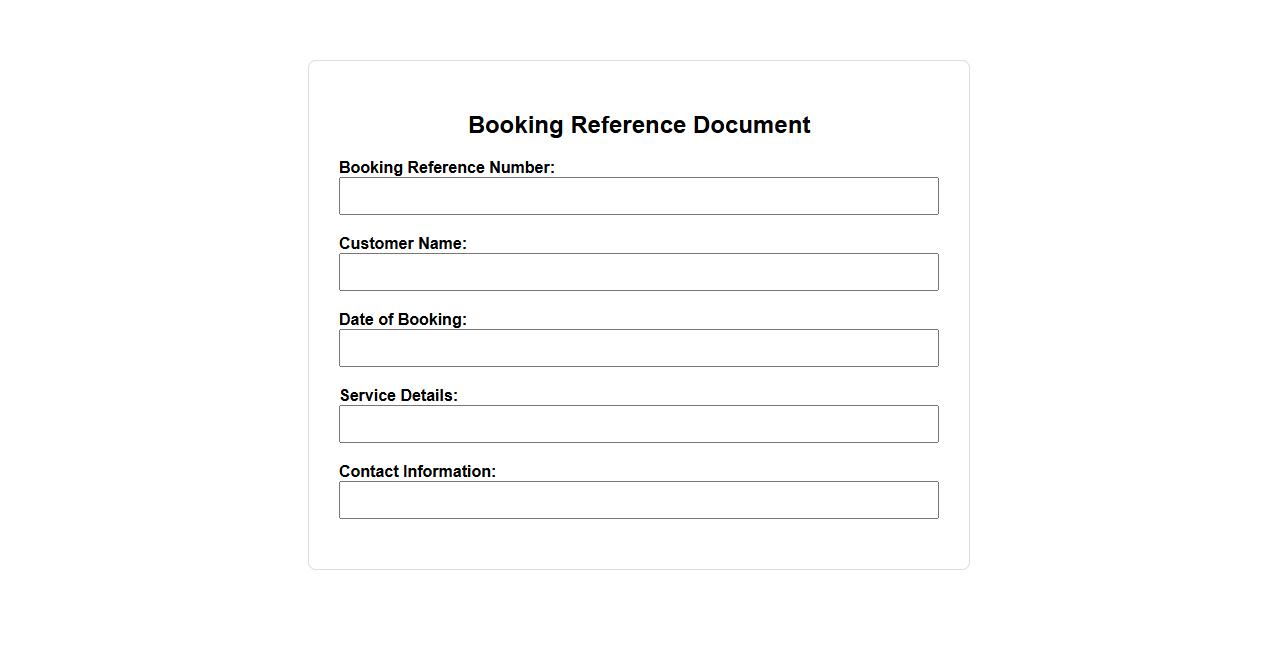Click the word "Number:" in the first label
Image resolution: width=1278 pixels, height=650 pixels.
tap(522, 168)
